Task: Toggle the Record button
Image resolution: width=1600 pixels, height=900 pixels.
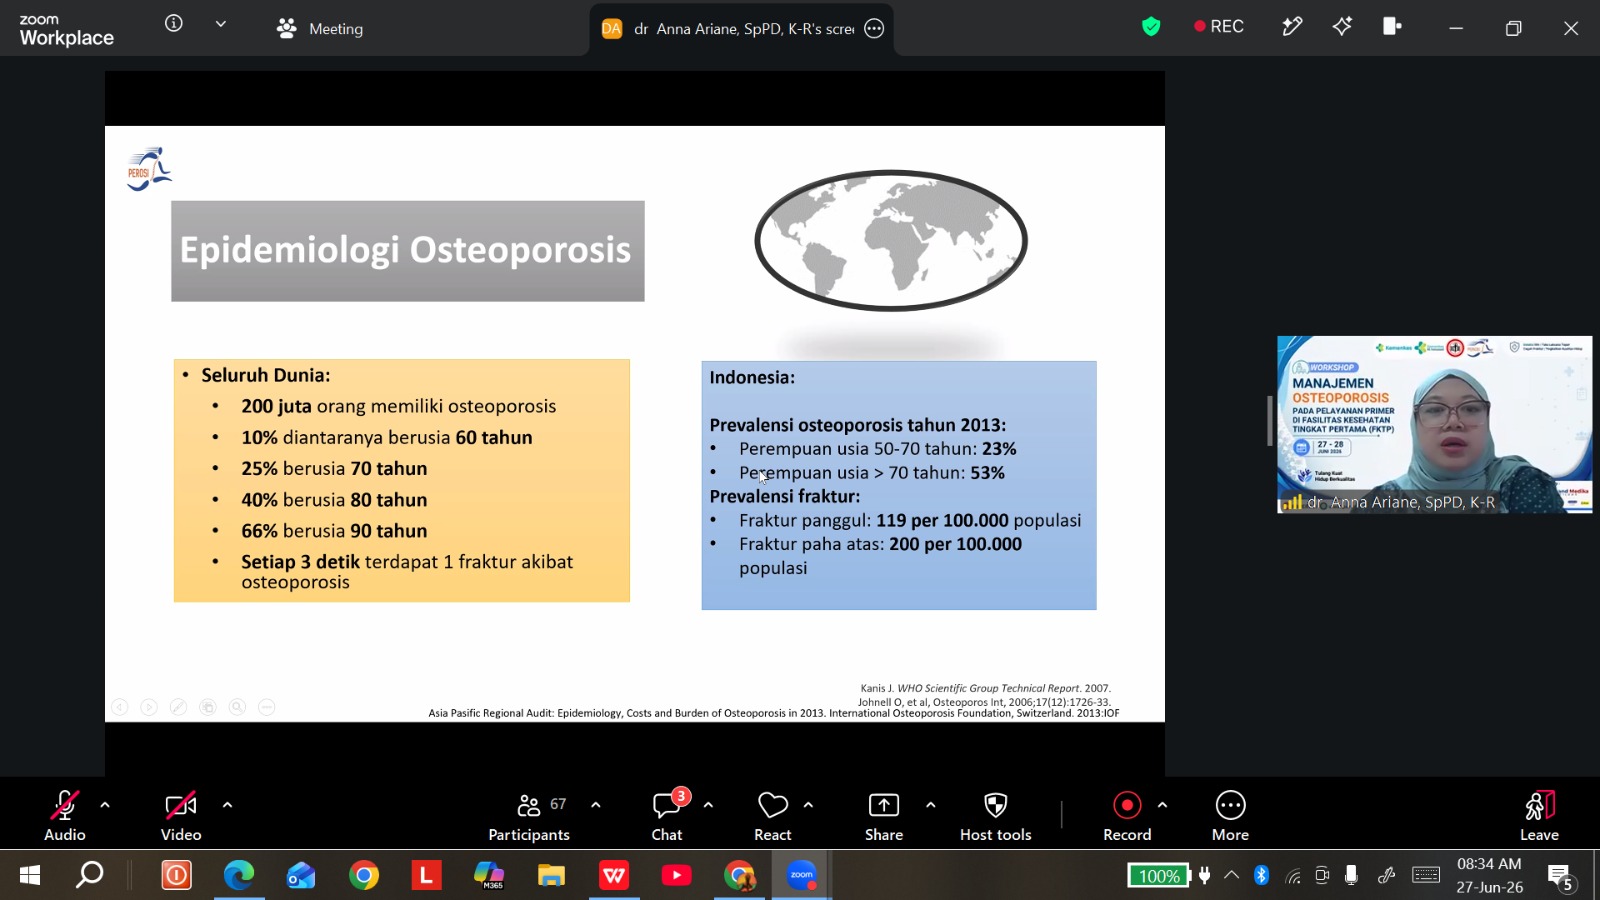Action: tap(1127, 816)
